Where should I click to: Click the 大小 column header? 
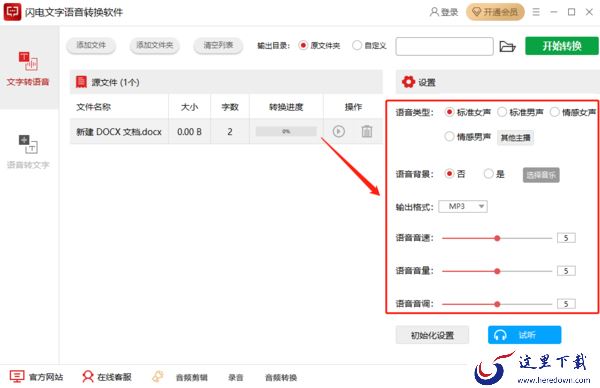click(x=189, y=107)
